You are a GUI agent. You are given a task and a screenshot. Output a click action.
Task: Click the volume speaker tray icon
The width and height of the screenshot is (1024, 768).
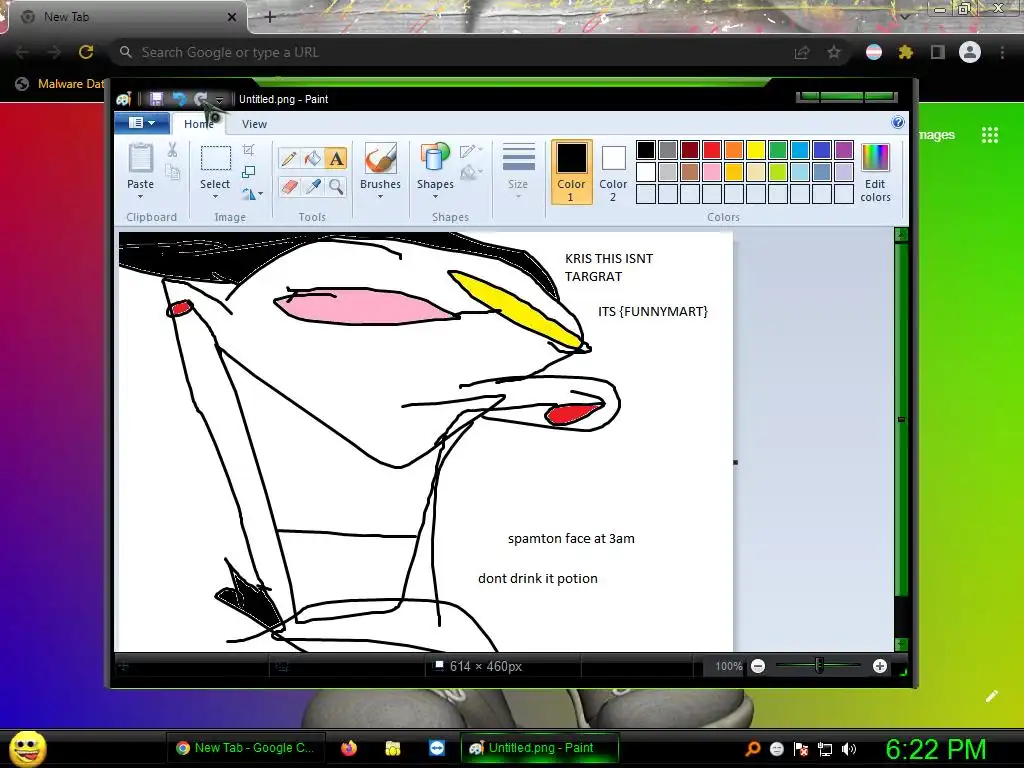coord(849,749)
